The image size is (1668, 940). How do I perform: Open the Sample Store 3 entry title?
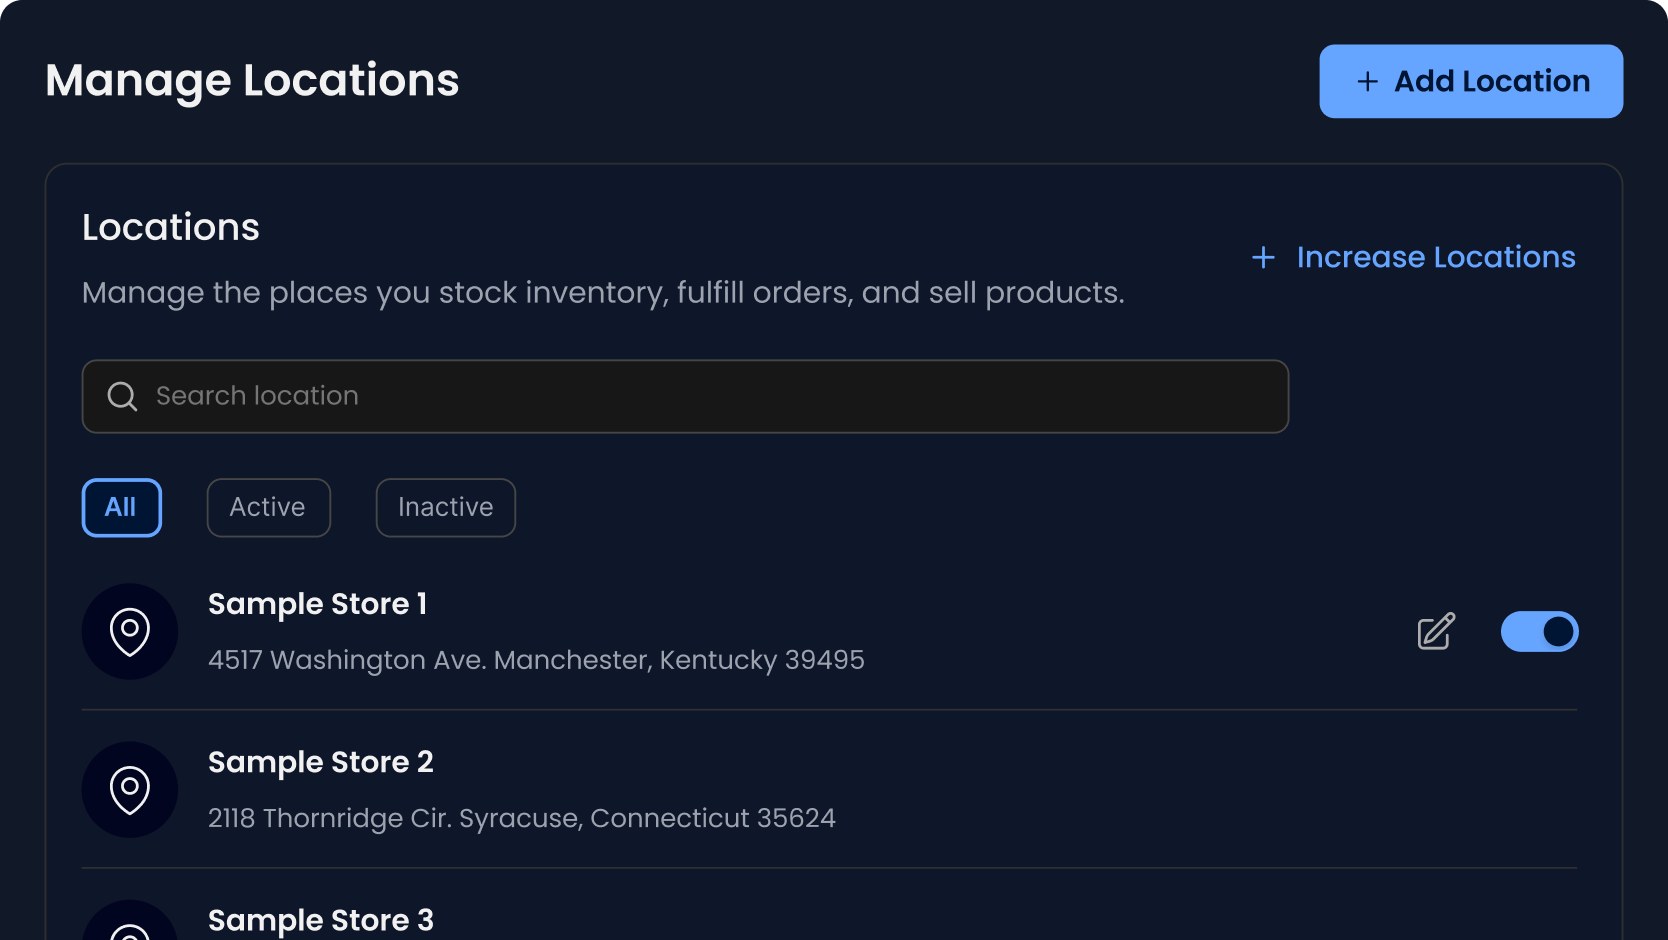point(320,920)
